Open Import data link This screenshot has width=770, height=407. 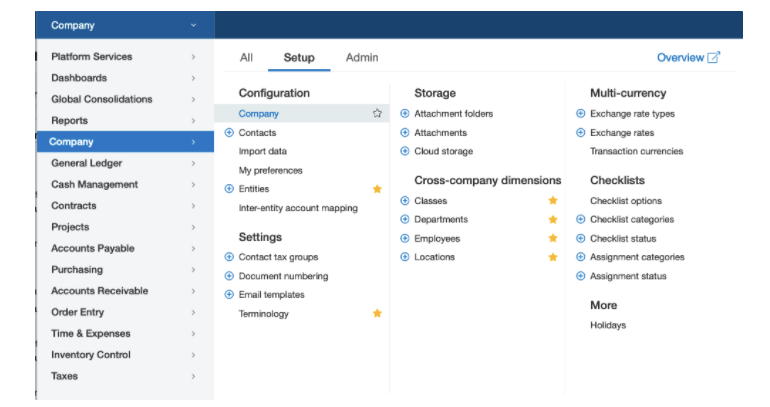(263, 151)
